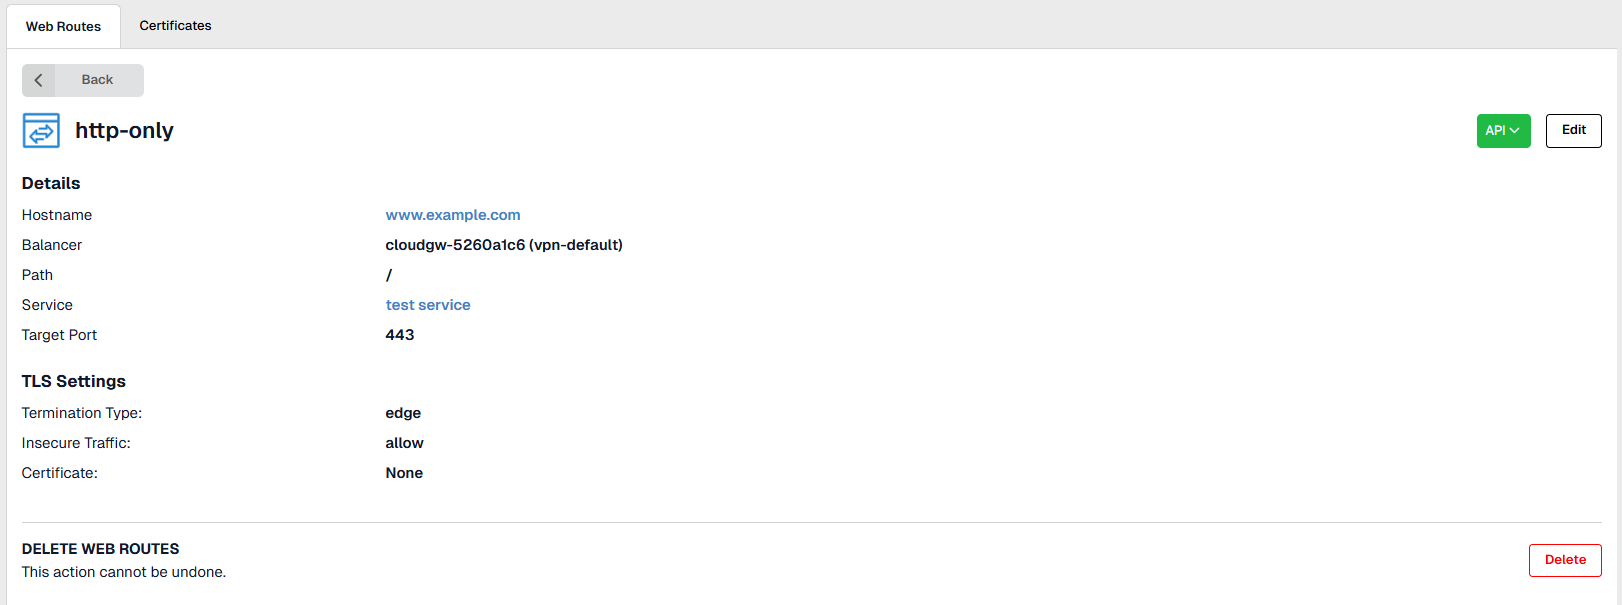Click the web route icon beside http-only
Image resolution: width=1622 pixels, height=605 pixels.
click(x=41, y=131)
